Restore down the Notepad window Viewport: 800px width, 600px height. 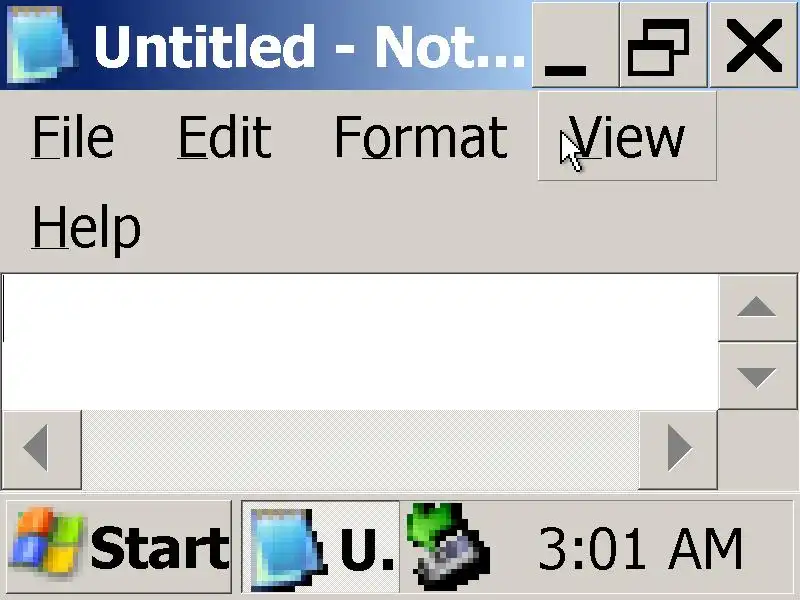663,45
